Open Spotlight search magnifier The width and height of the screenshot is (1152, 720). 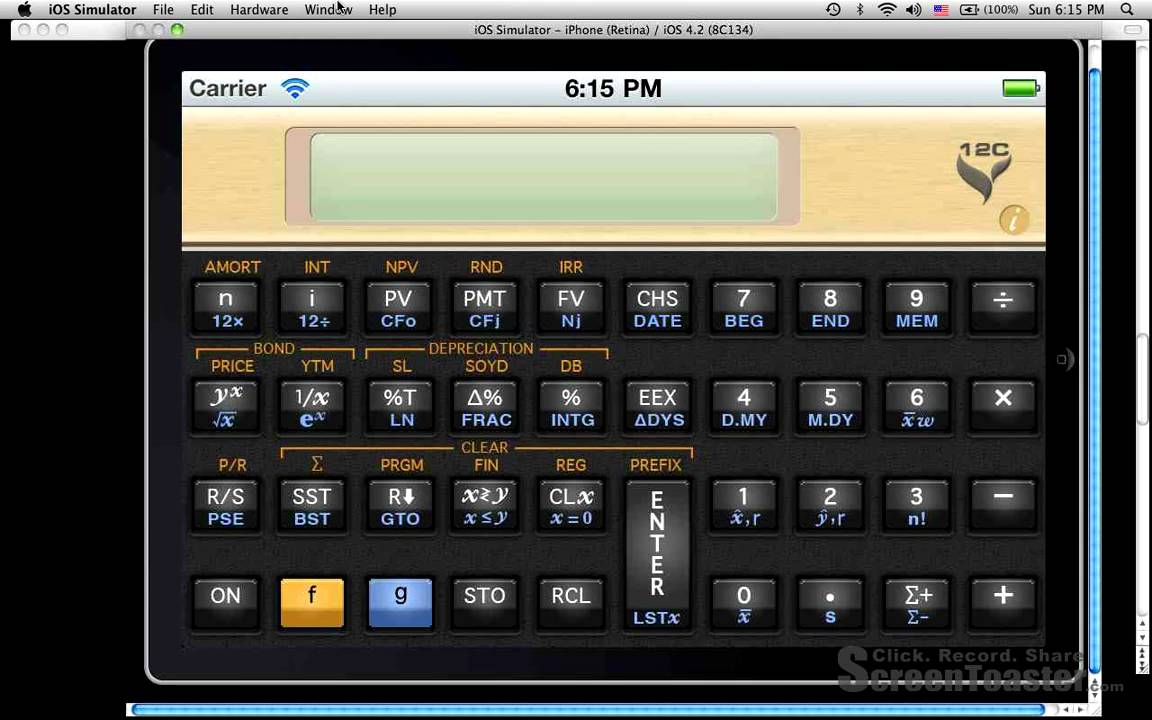(x=1127, y=10)
